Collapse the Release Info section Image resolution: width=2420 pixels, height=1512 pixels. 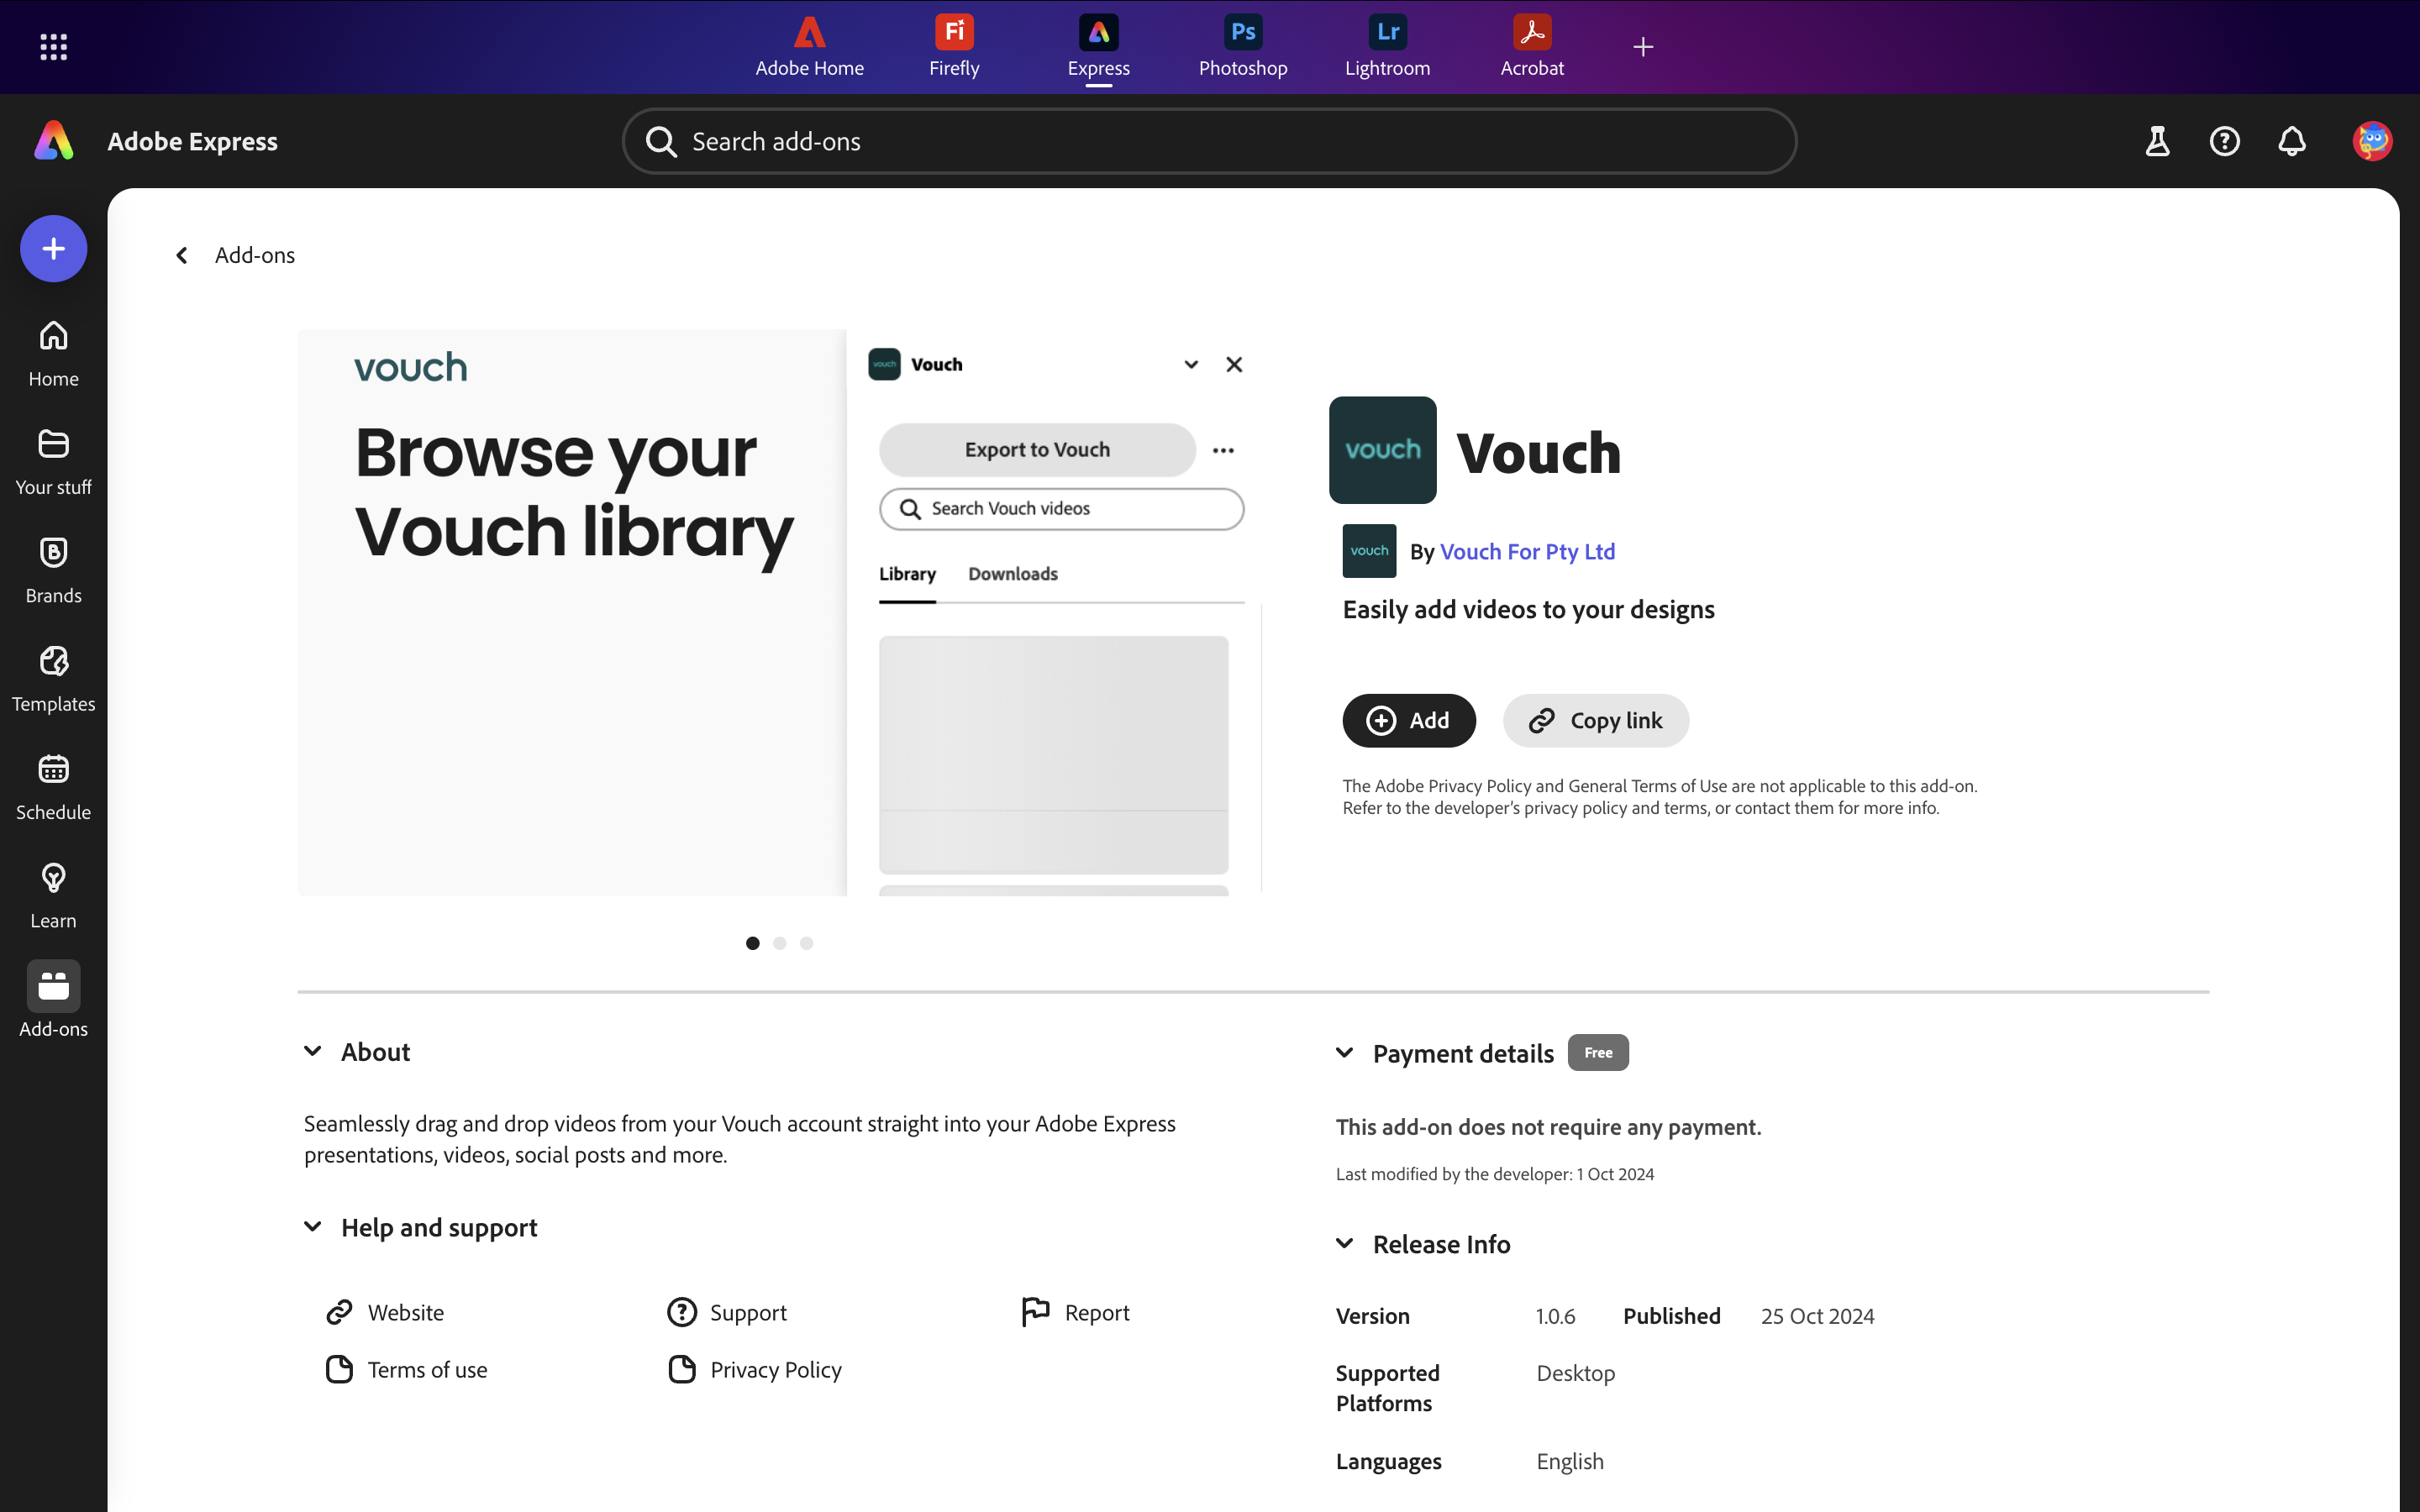click(1344, 1244)
